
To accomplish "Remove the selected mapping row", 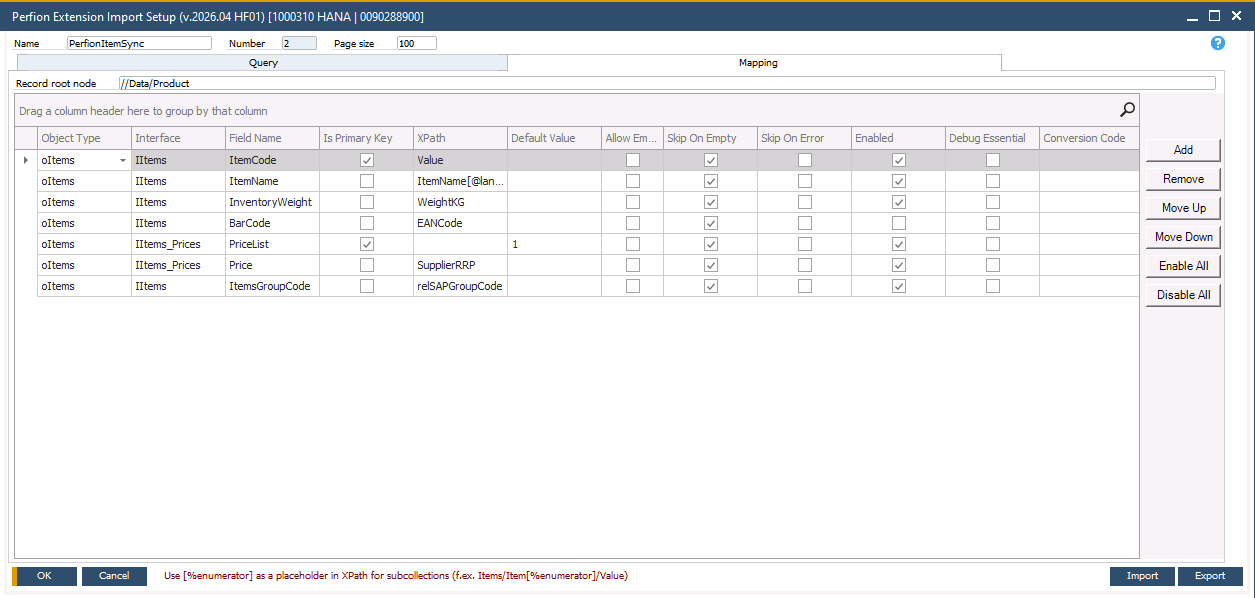I will (1183, 178).
